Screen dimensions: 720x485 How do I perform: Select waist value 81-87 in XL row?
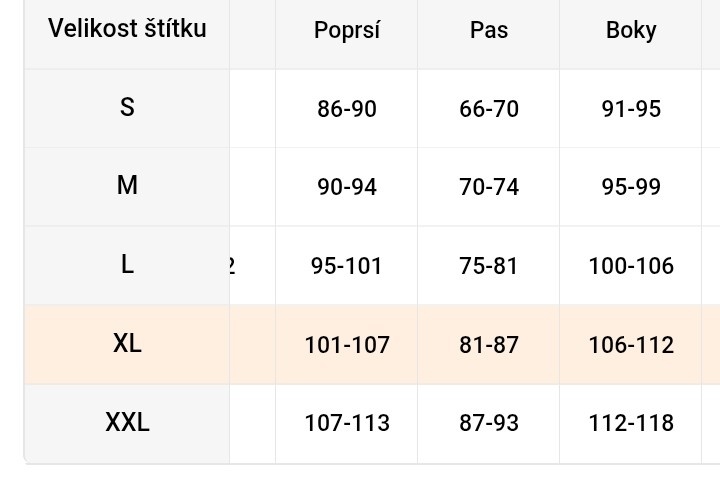[489, 345]
